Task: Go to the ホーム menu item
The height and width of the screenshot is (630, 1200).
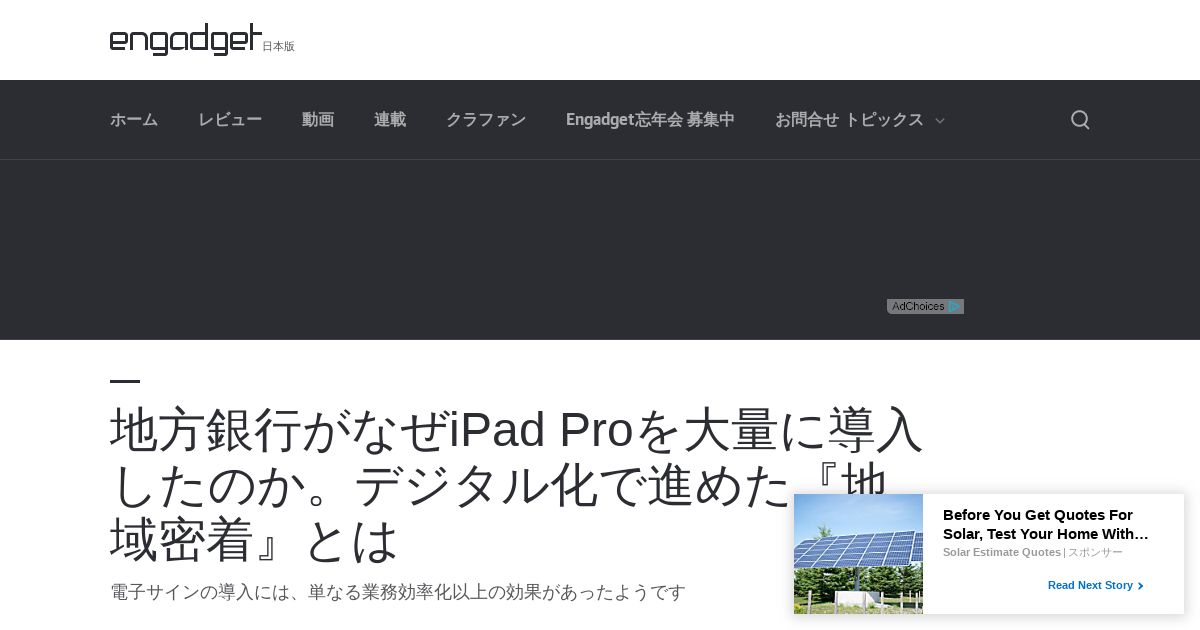Action: 134,120
